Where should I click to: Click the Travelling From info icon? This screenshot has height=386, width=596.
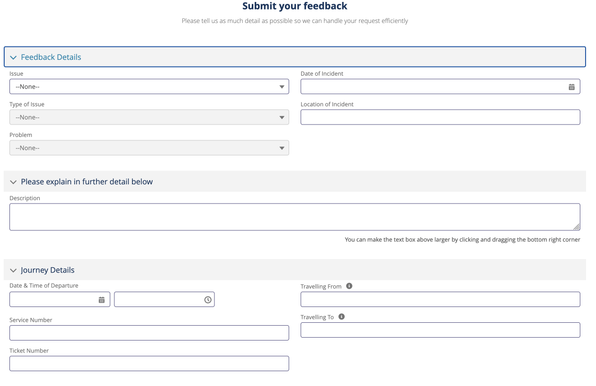[x=349, y=286]
